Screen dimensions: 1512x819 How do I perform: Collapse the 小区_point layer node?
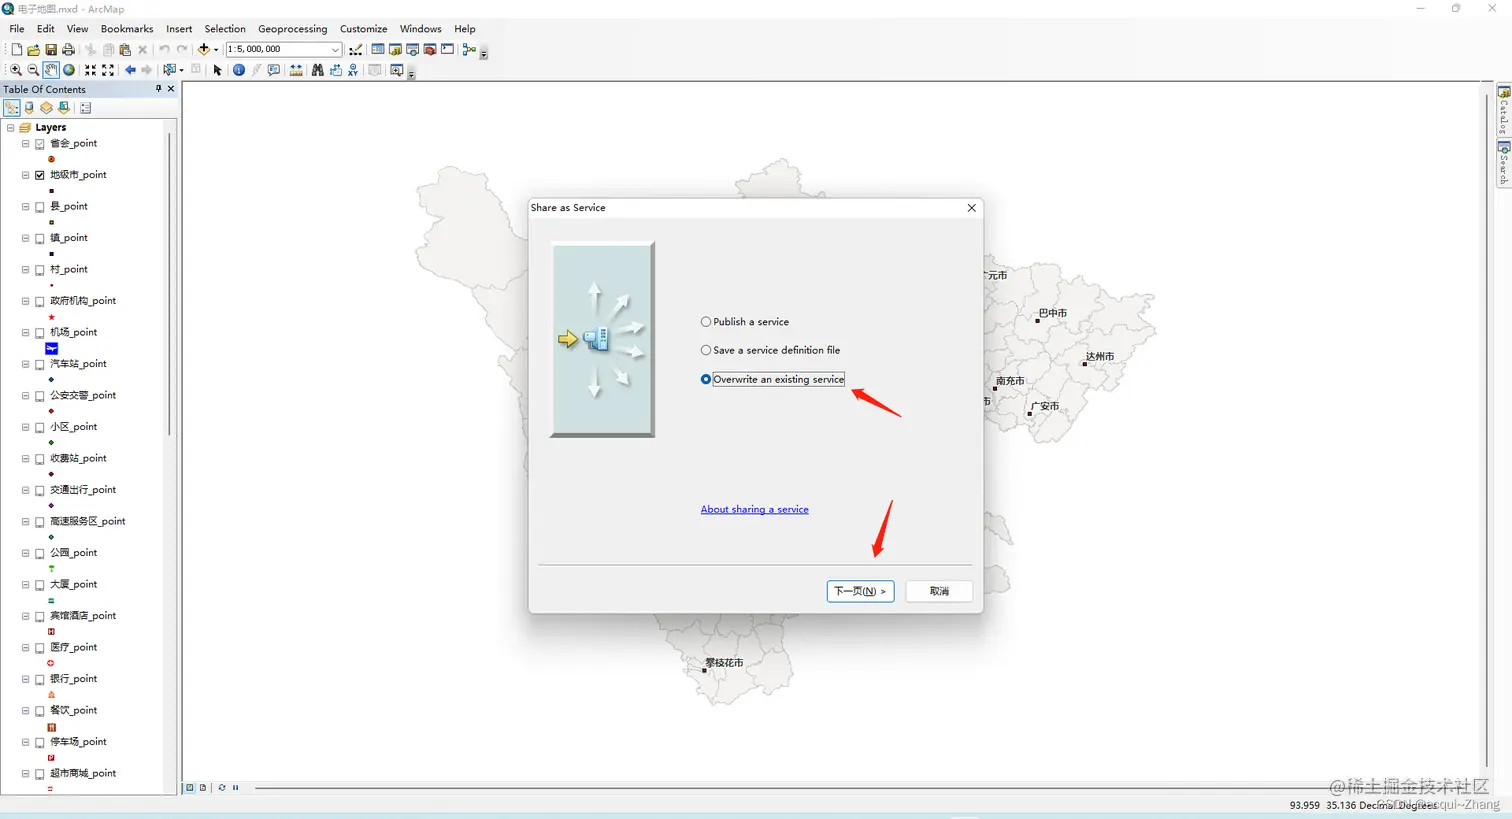click(x=26, y=427)
